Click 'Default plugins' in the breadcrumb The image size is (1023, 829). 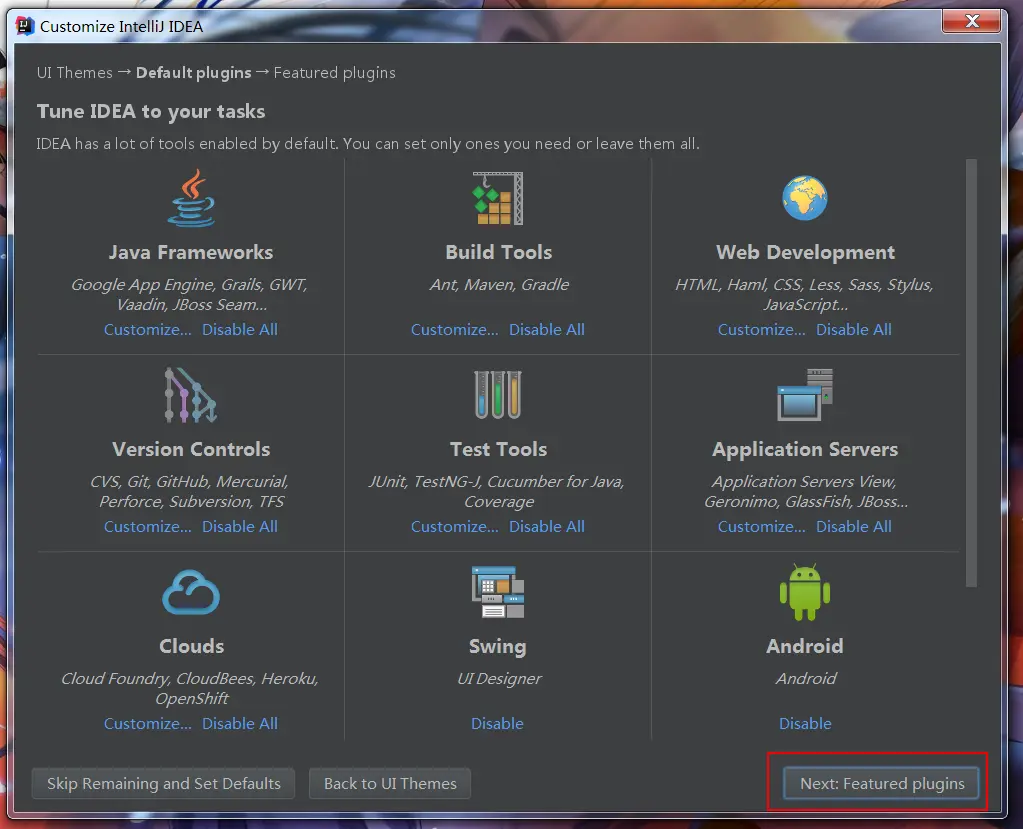(194, 72)
